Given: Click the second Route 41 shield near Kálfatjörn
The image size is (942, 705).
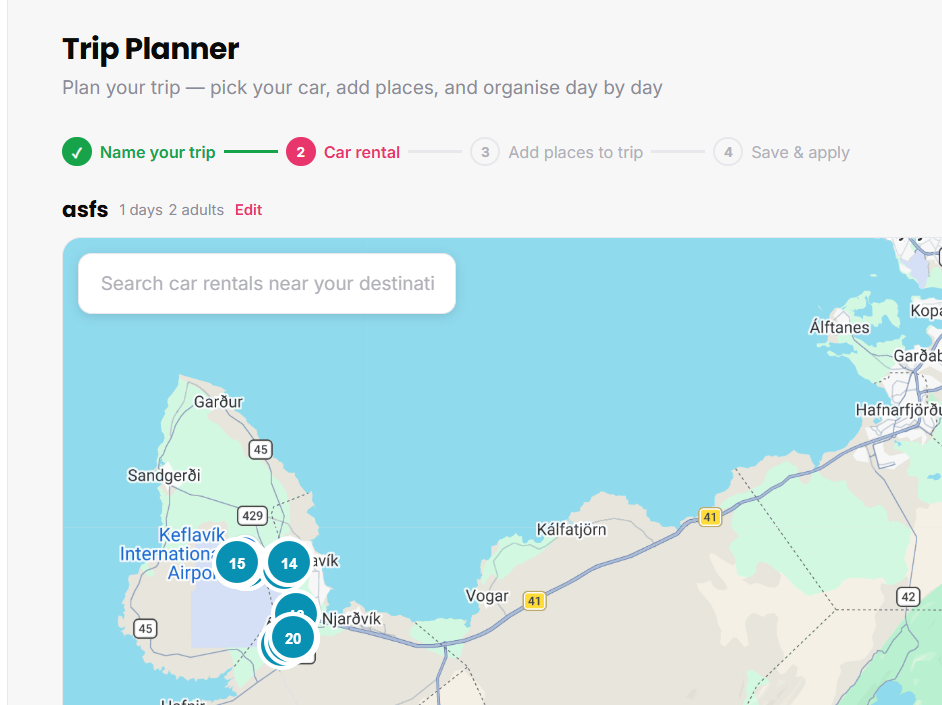Looking at the screenshot, I should coord(710,517).
